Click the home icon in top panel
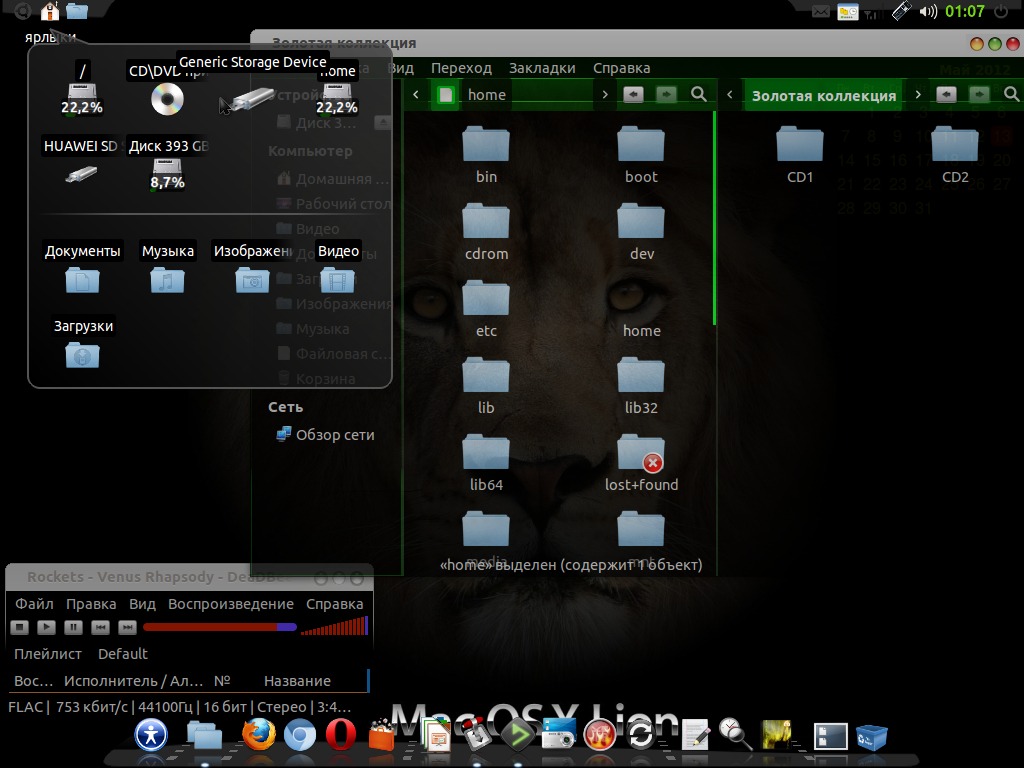 point(50,11)
